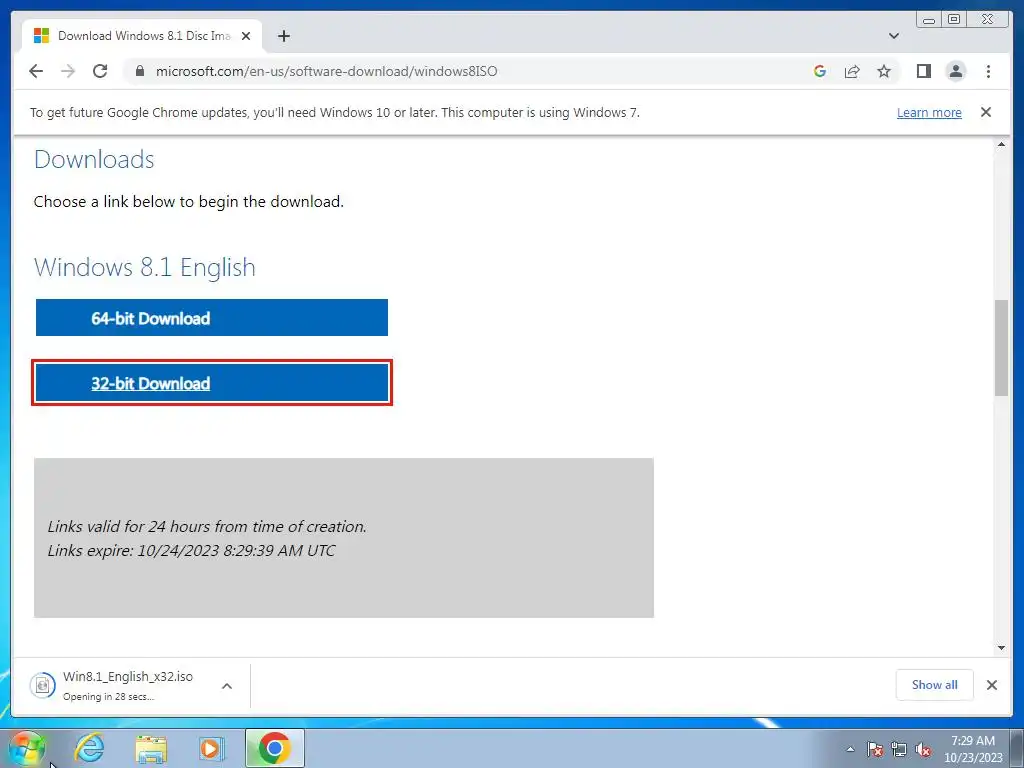Dismiss the Chrome updates notification bar
The height and width of the screenshot is (768, 1024).
tap(985, 112)
